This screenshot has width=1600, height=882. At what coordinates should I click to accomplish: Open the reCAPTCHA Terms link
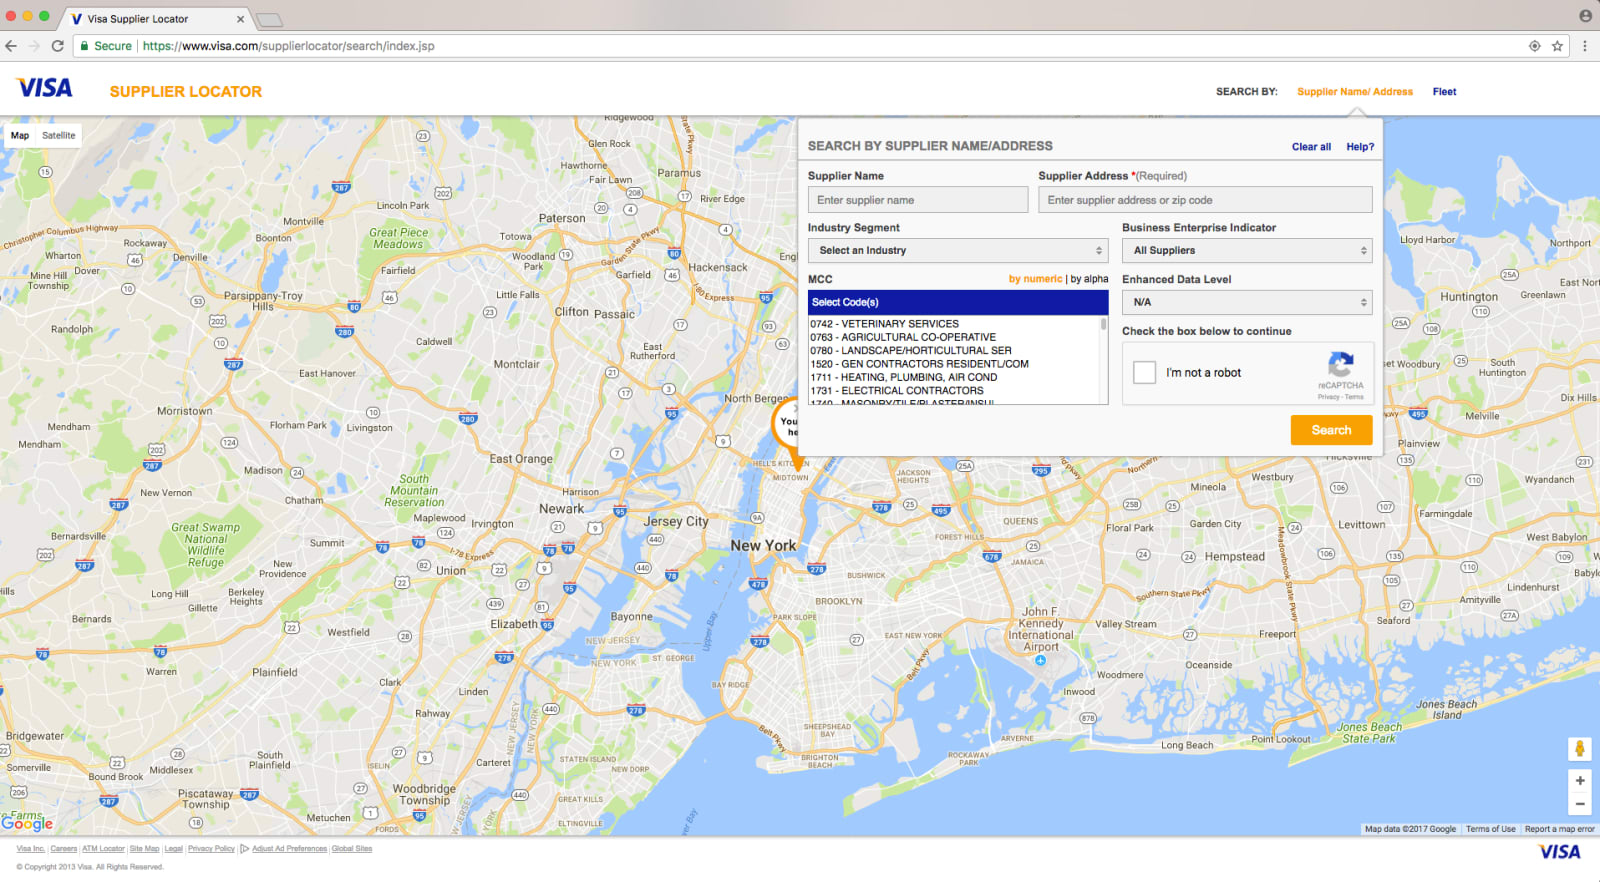(1354, 397)
